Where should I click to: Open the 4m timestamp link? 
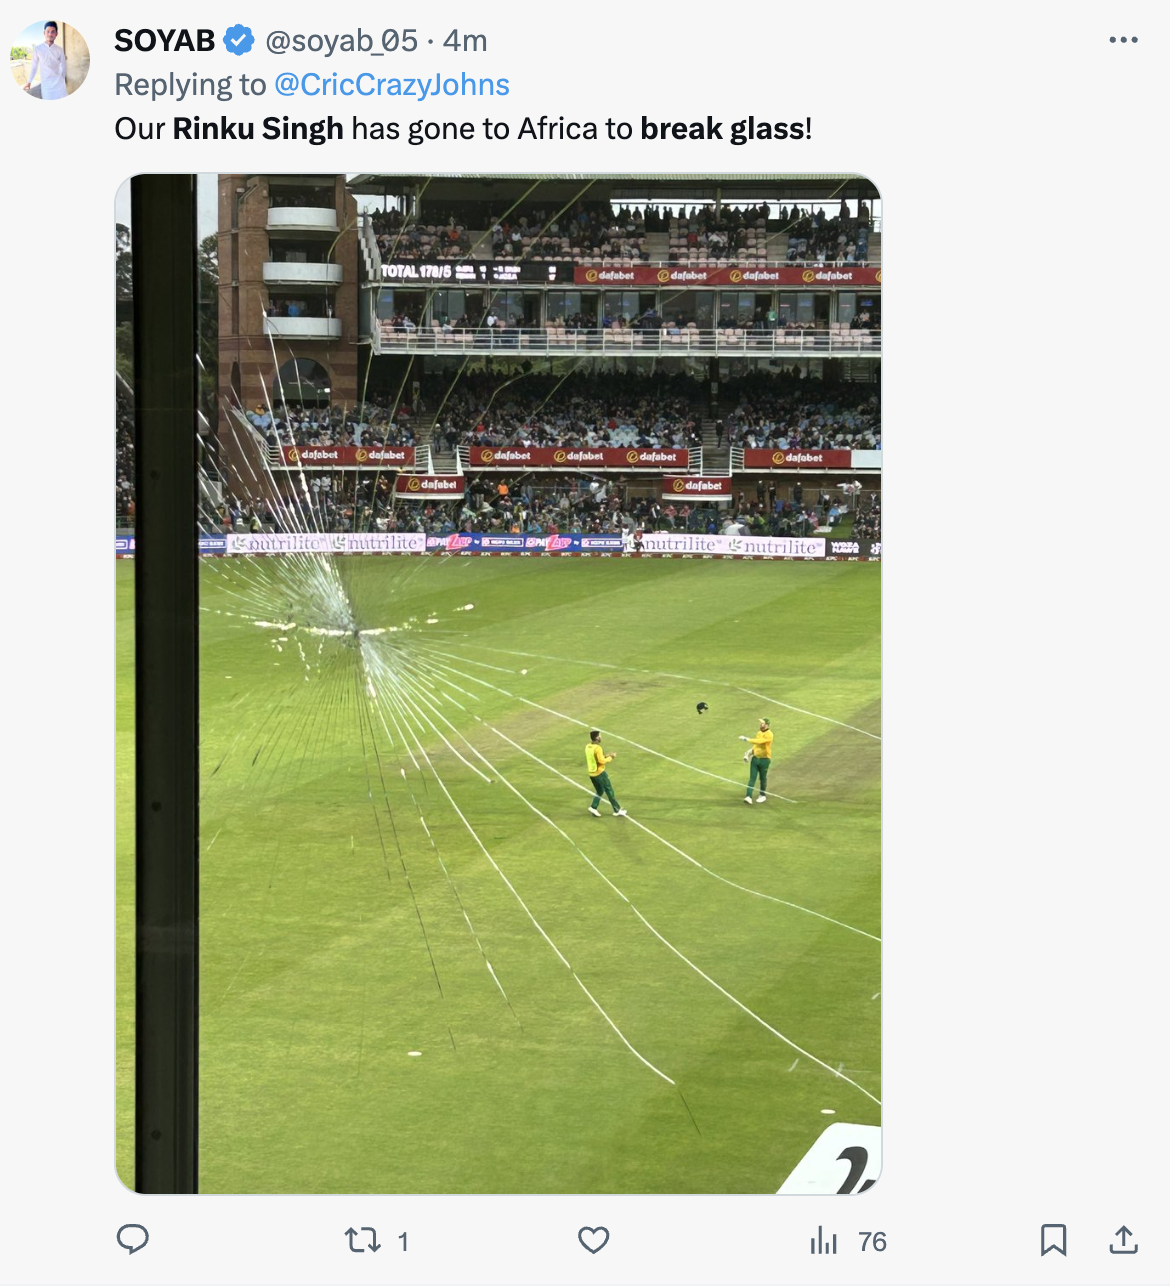465,40
